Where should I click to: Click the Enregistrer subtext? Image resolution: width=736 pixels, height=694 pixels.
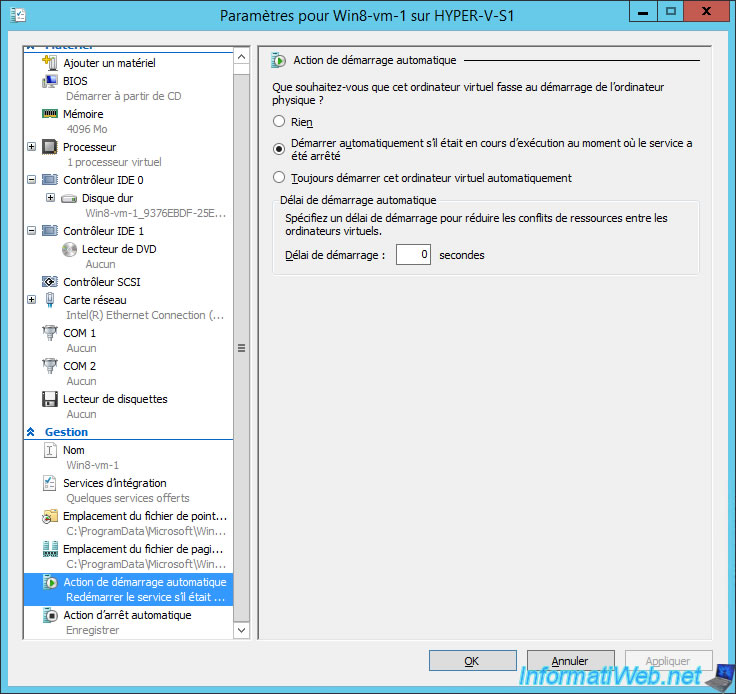92,630
